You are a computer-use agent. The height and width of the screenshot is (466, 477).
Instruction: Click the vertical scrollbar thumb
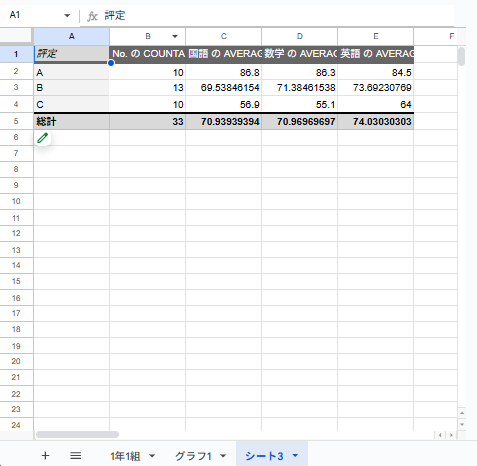[x=461, y=57]
